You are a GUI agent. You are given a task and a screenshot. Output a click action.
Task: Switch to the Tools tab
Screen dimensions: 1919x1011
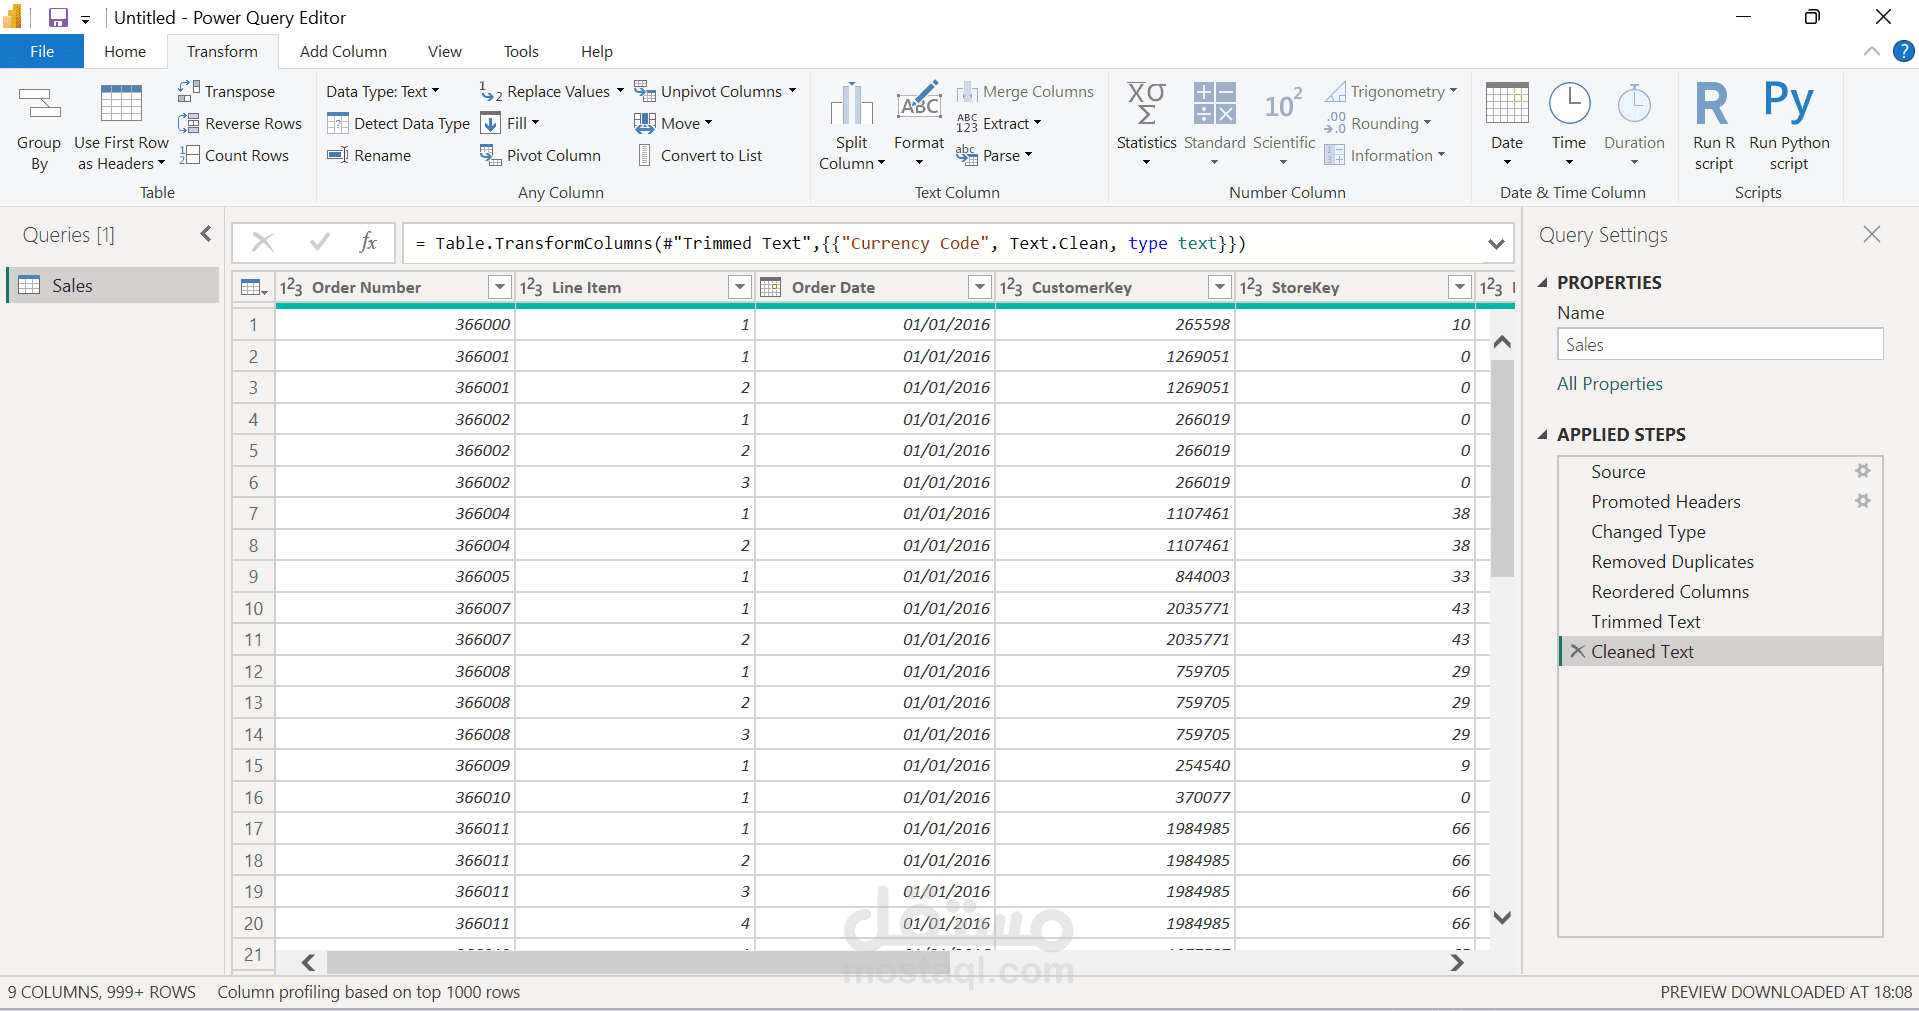pyautogui.click(x=521, y=51)
